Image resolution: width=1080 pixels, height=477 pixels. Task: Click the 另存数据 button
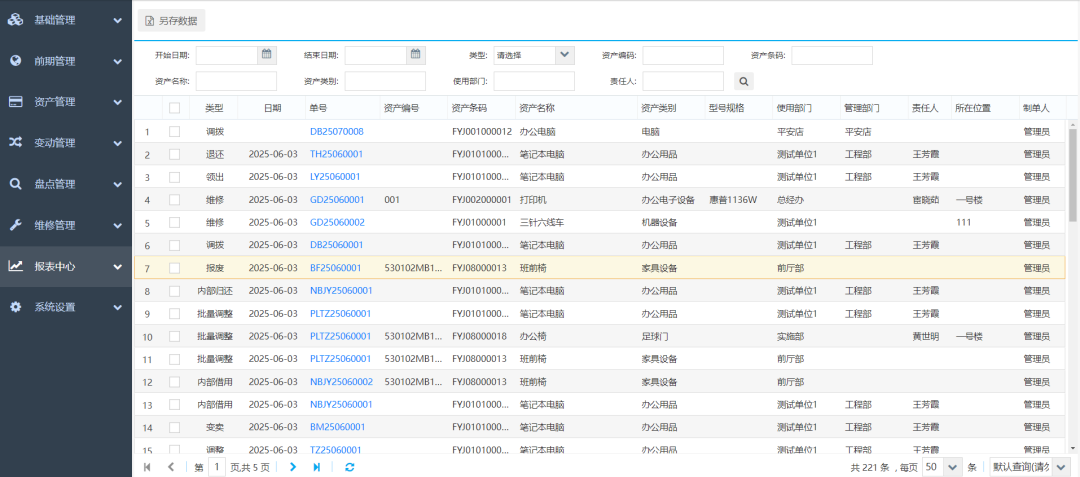171,20
